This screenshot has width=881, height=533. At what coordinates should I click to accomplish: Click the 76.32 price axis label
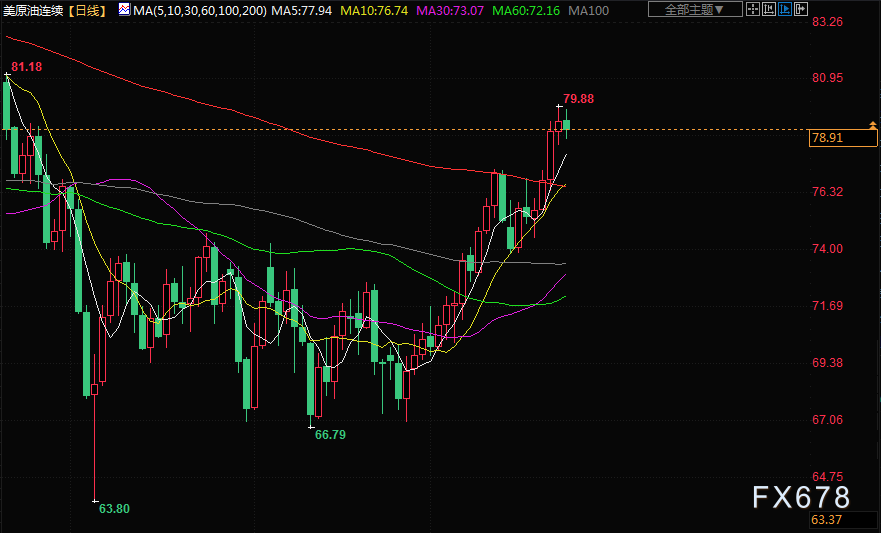point(828,192)
